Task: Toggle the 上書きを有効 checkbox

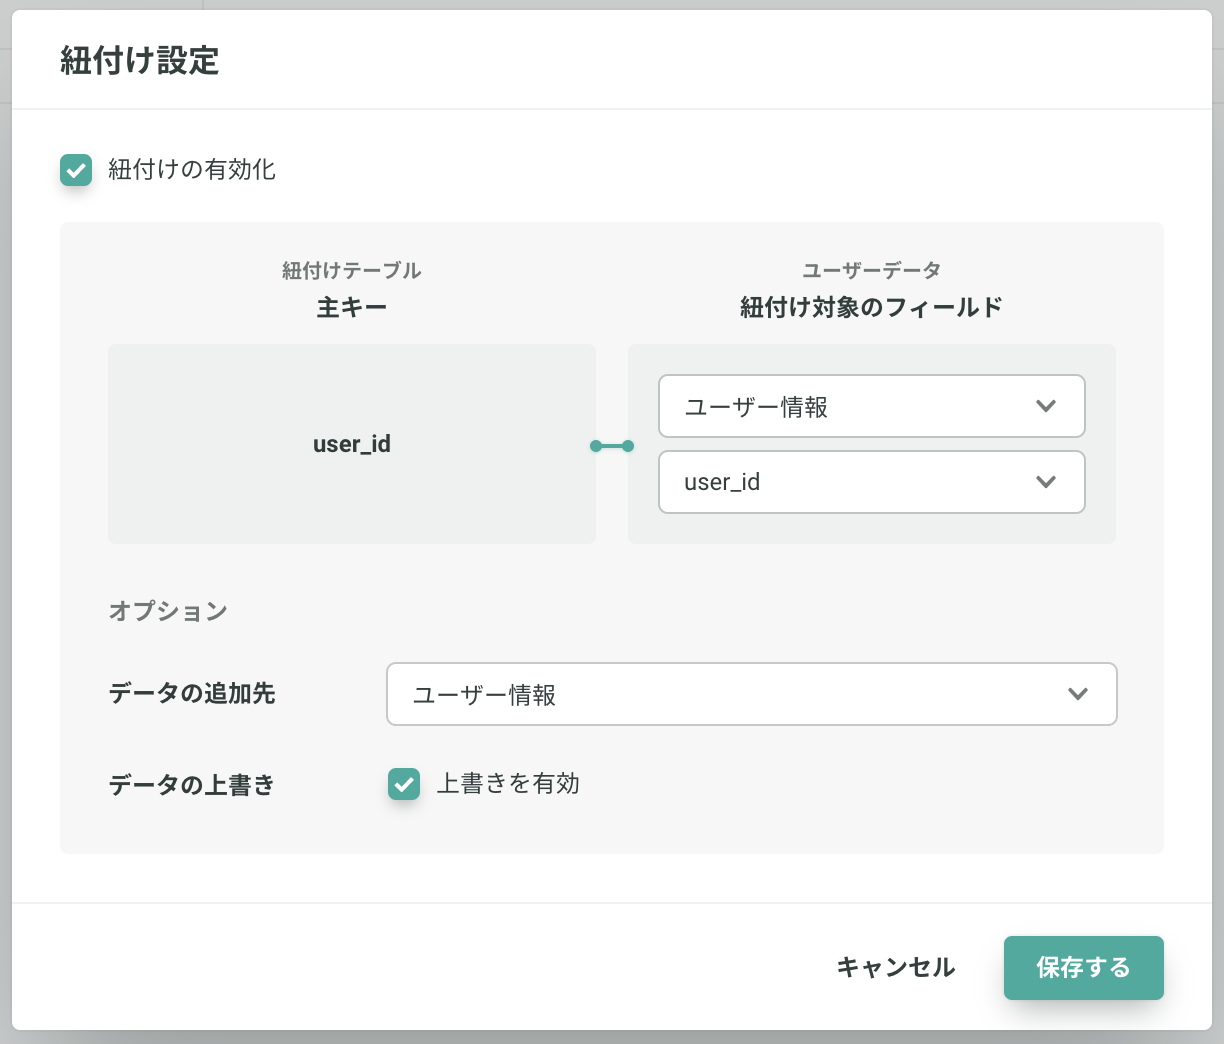Action: pos(404,784)
